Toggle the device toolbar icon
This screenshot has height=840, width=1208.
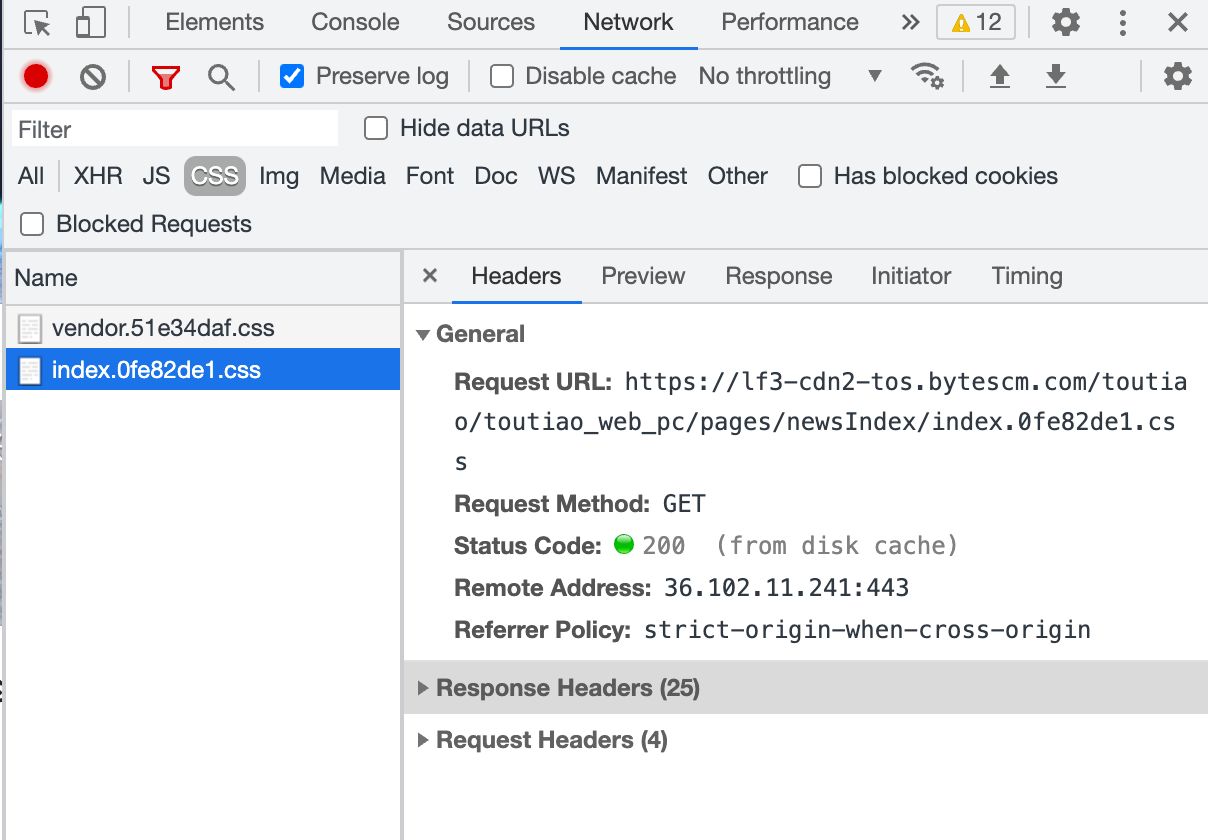point(91,22)
